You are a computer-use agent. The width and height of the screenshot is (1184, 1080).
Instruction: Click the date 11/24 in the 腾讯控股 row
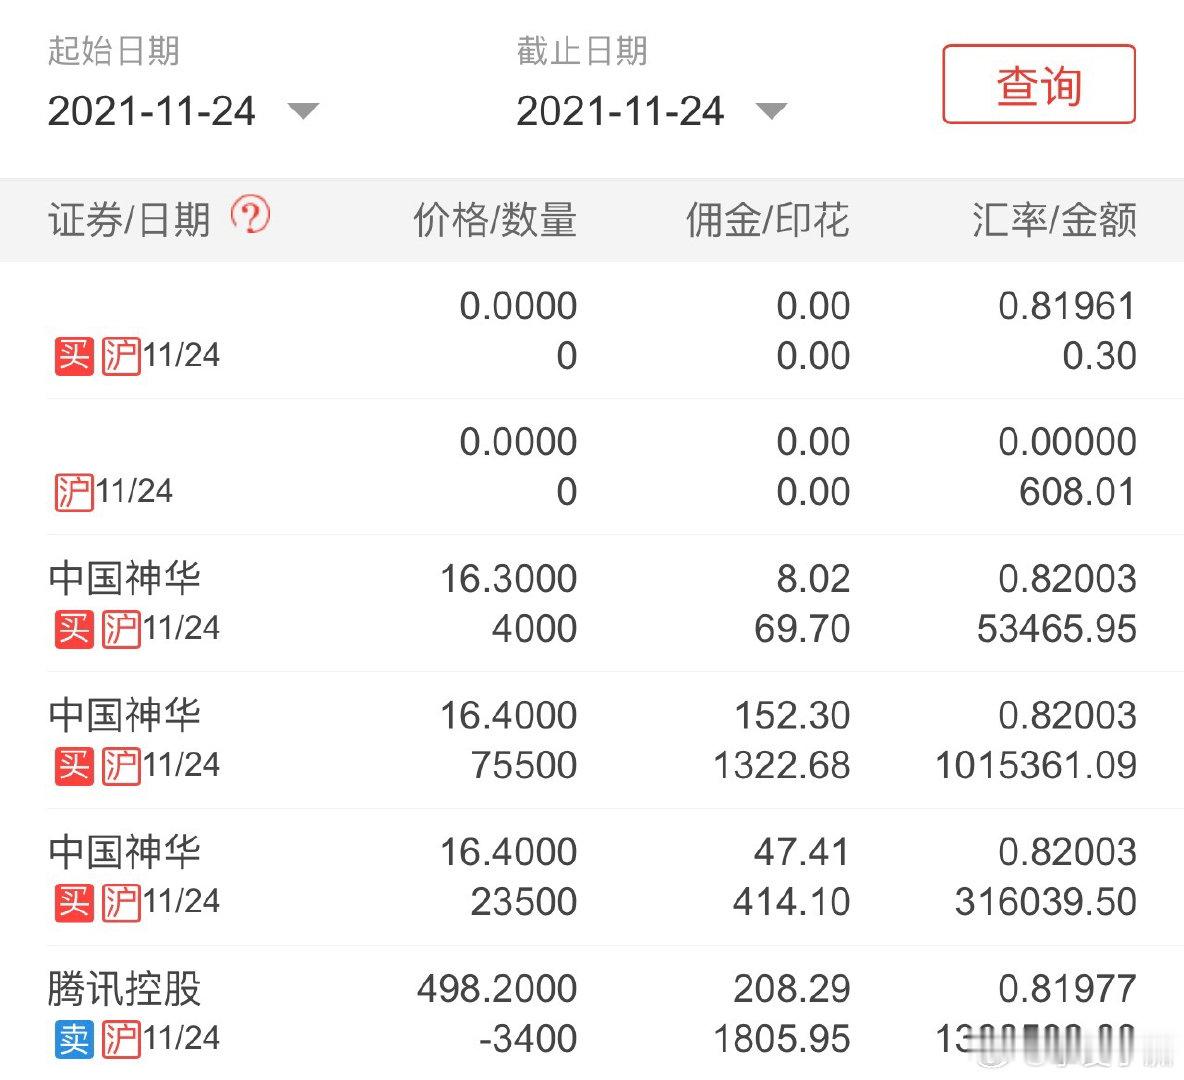181,1039
